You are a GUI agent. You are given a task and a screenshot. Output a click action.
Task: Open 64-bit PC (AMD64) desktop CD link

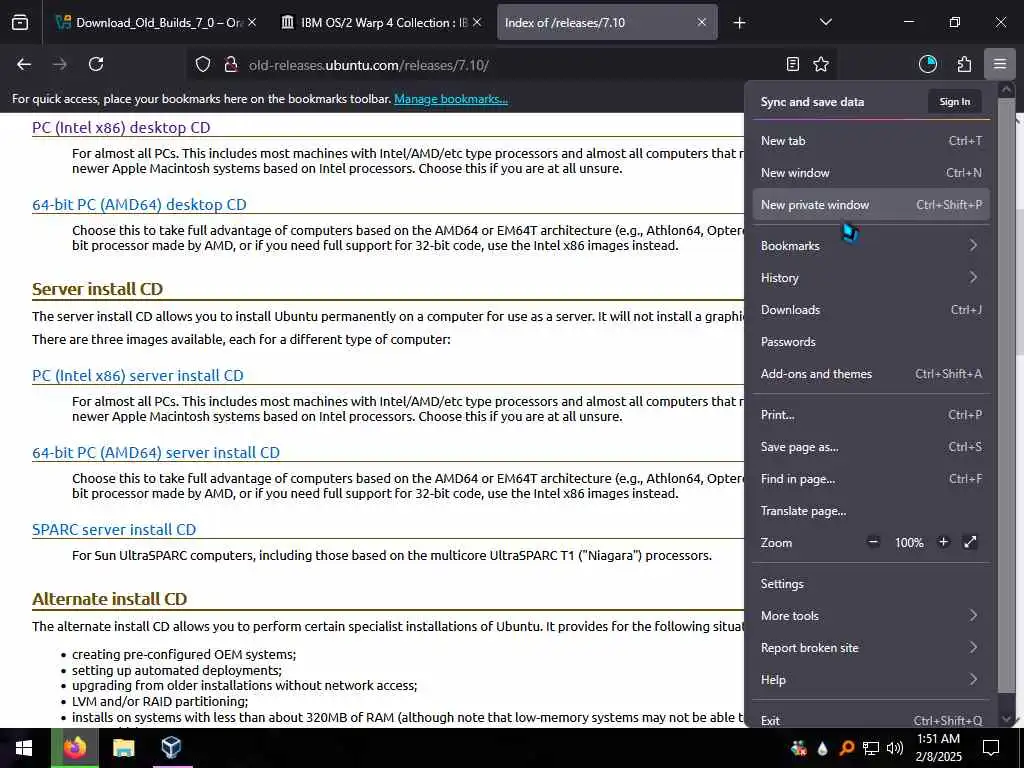(x=139, y=204)
